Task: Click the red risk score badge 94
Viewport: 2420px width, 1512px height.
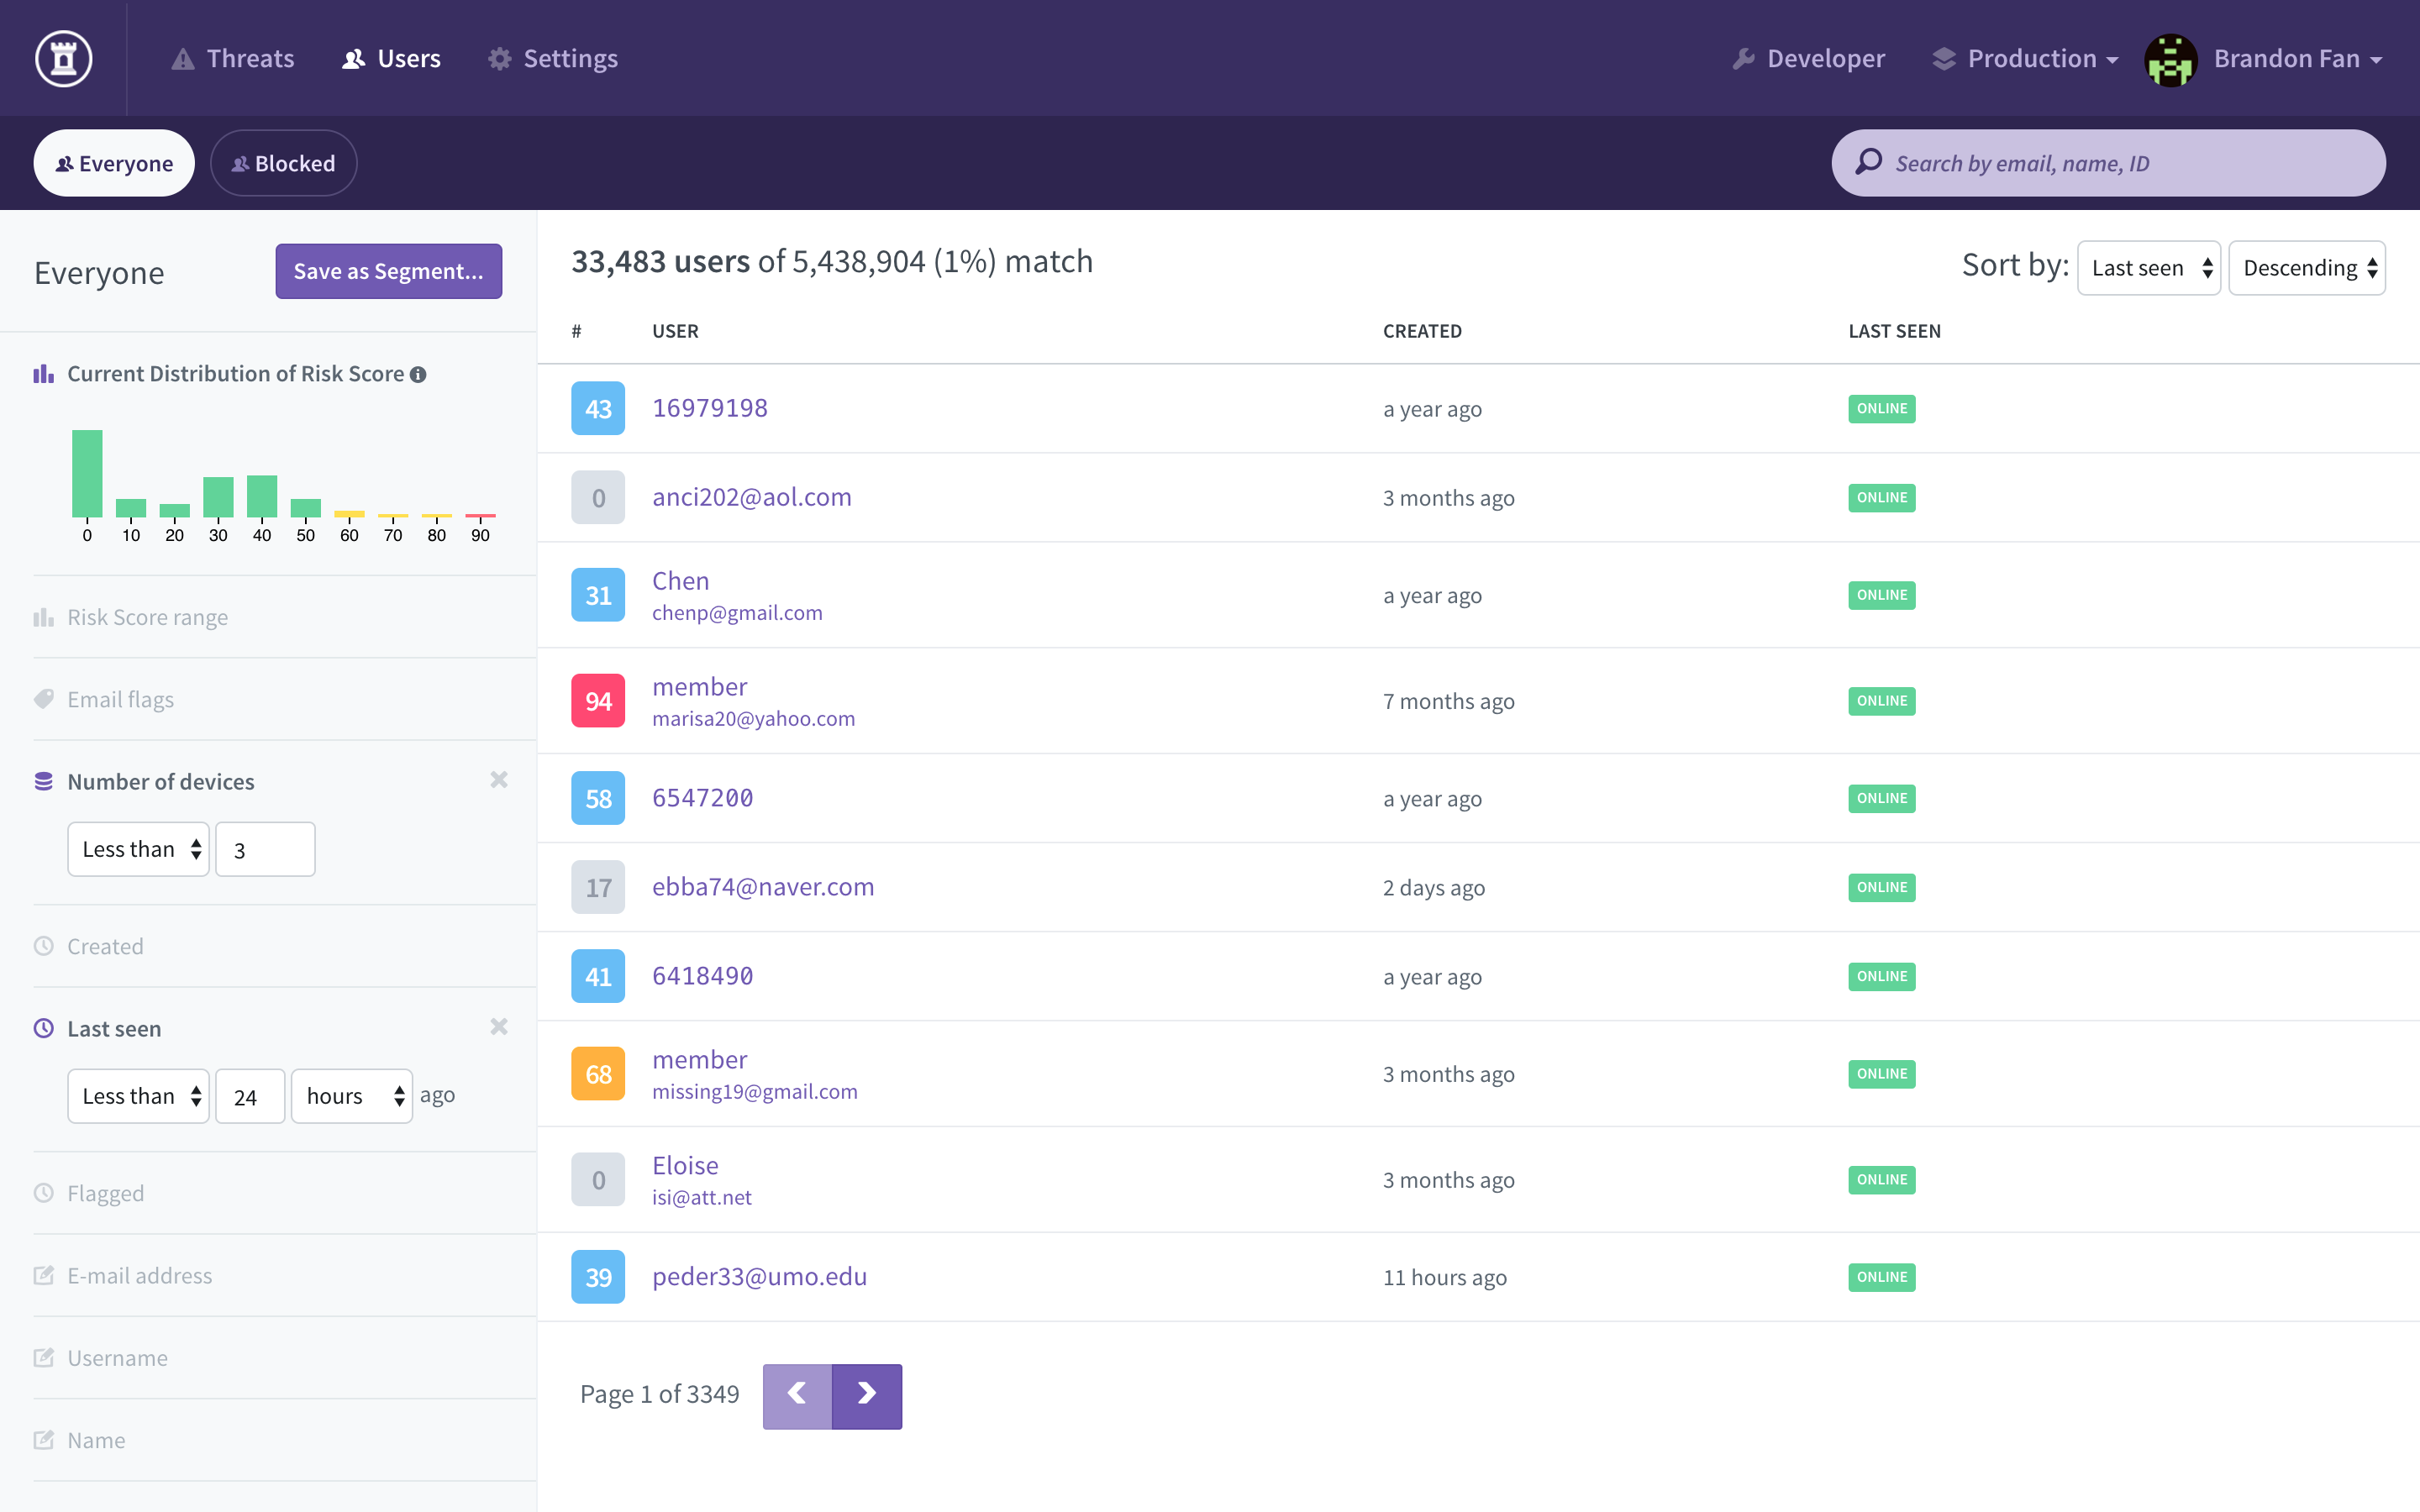Action: pos(598,701)
